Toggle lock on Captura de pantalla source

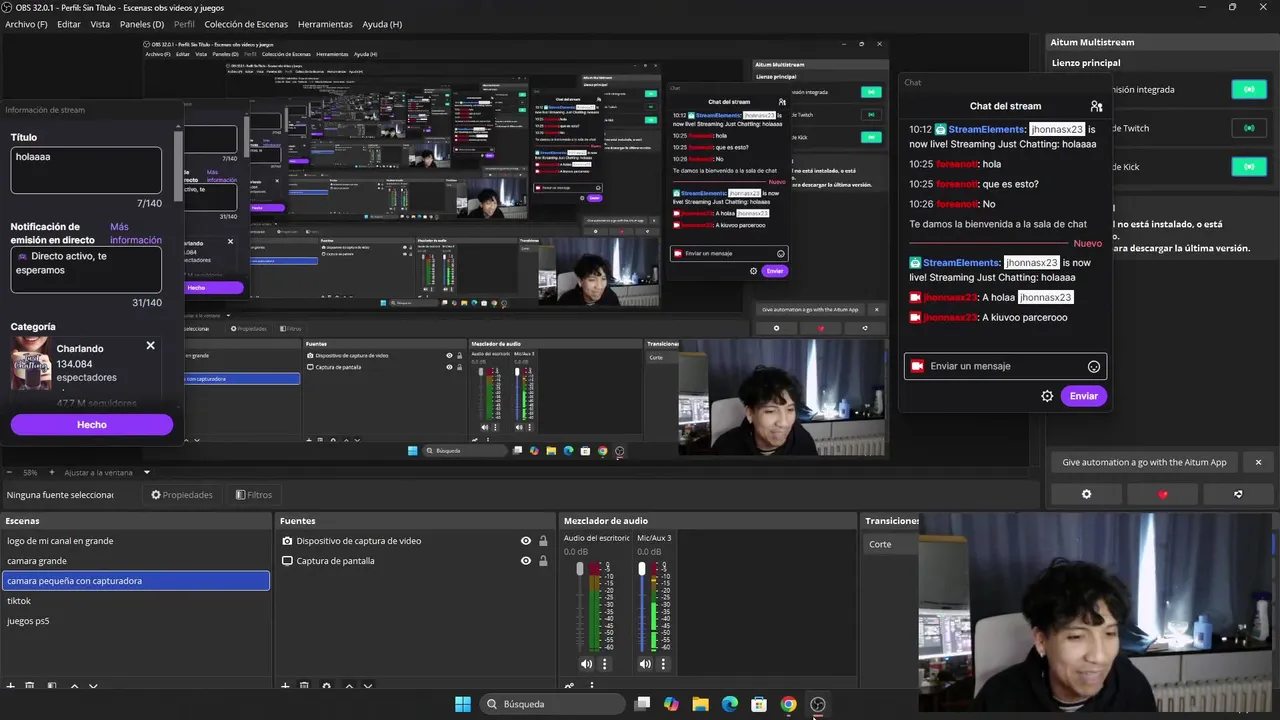point(543,561)
